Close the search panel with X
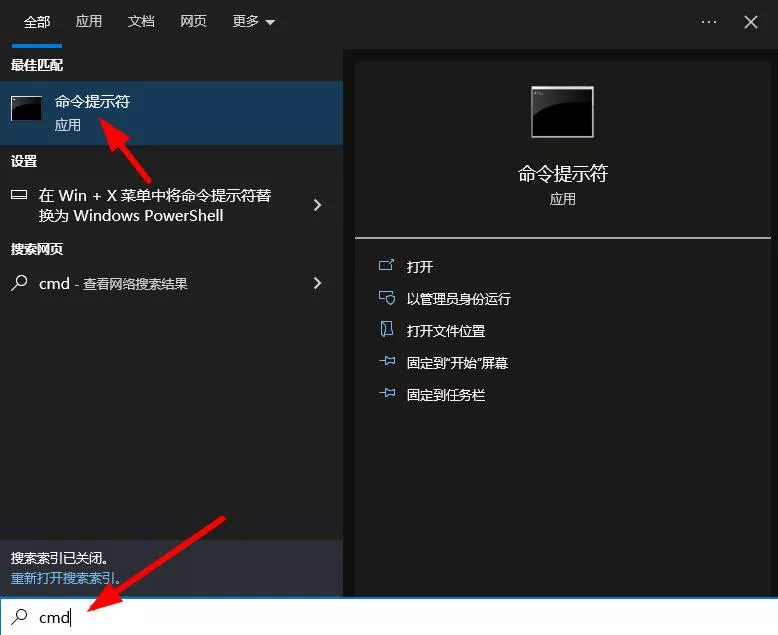 coord(751,22)
